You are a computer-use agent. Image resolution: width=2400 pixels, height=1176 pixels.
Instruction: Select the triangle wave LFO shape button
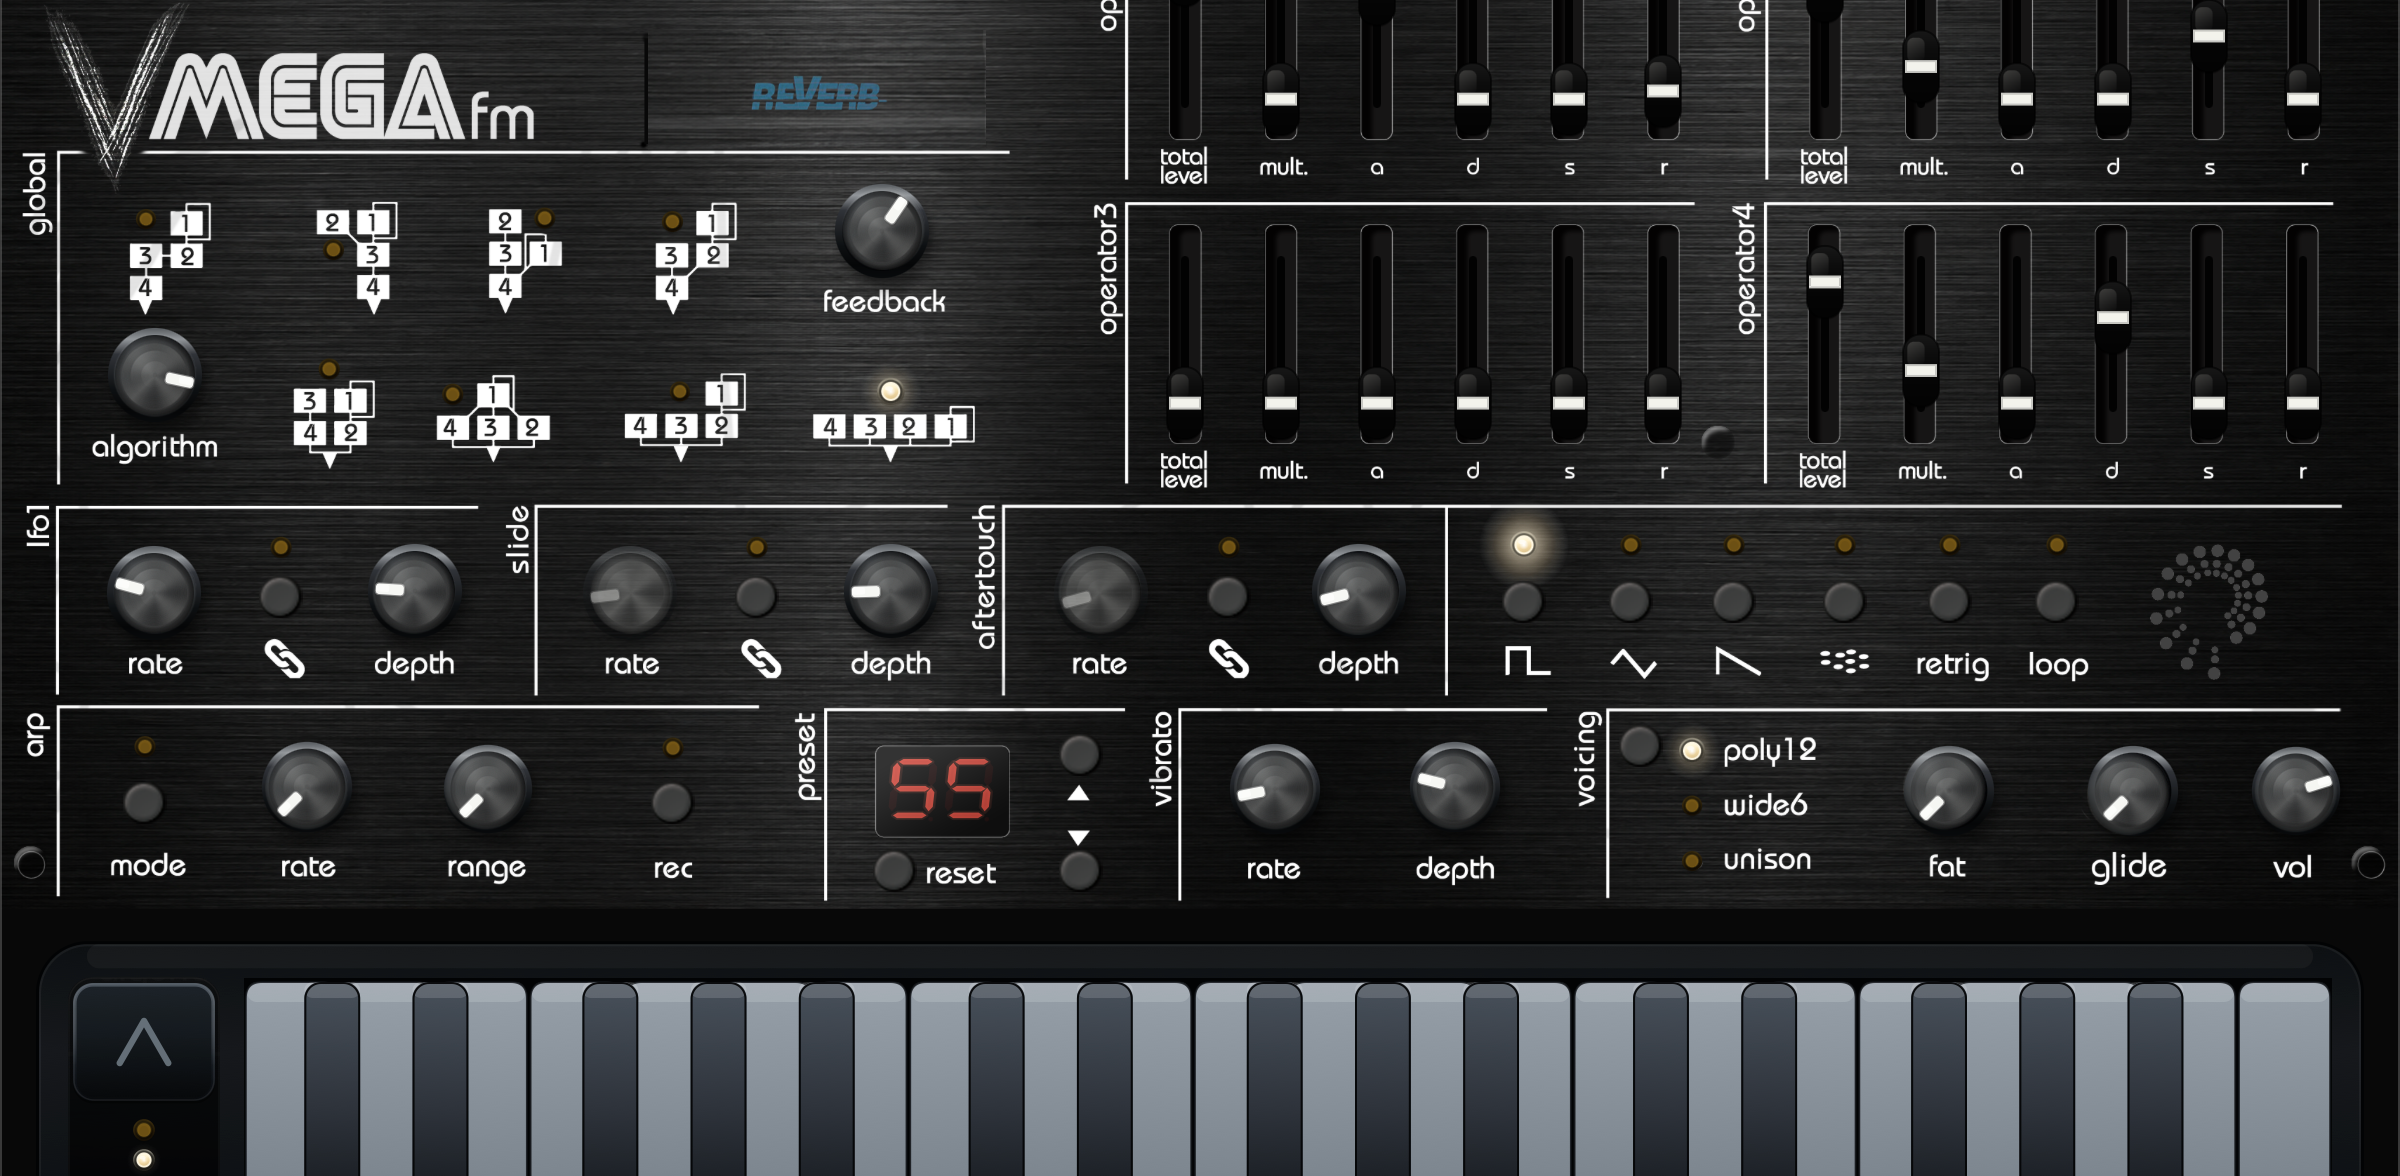(1630, 602)
